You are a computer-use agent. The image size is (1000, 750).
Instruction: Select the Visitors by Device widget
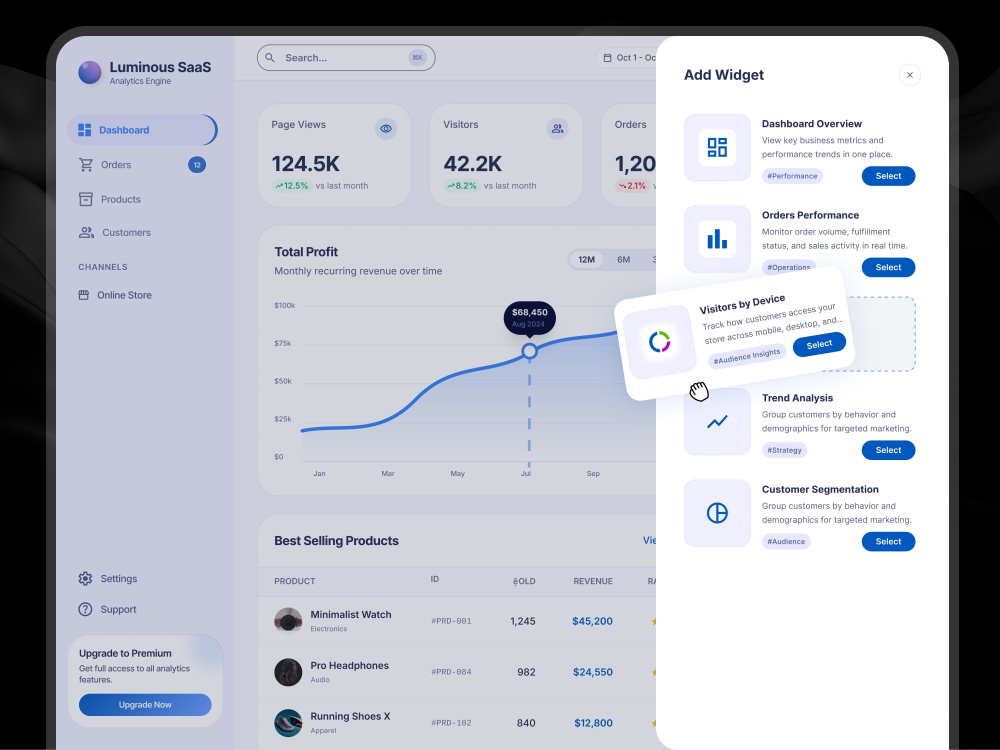[x=820, y=344]
